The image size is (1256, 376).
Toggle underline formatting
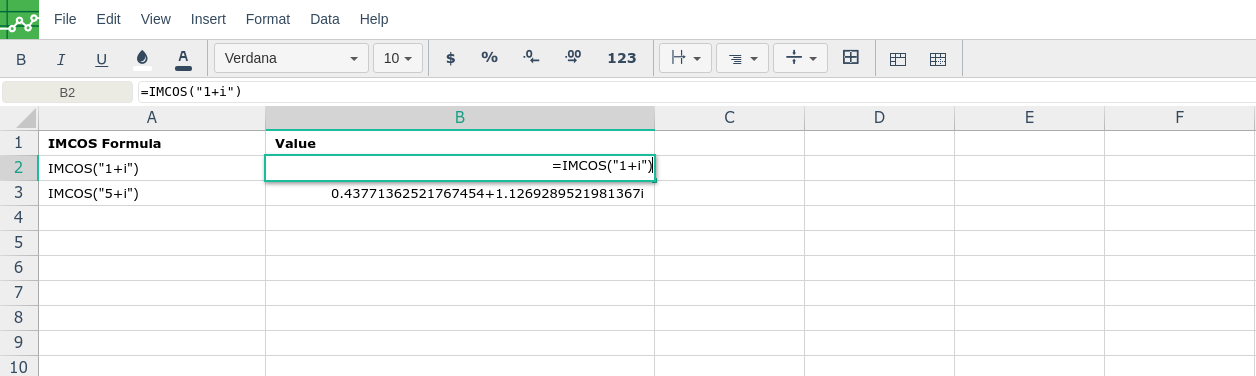[101, 59]
